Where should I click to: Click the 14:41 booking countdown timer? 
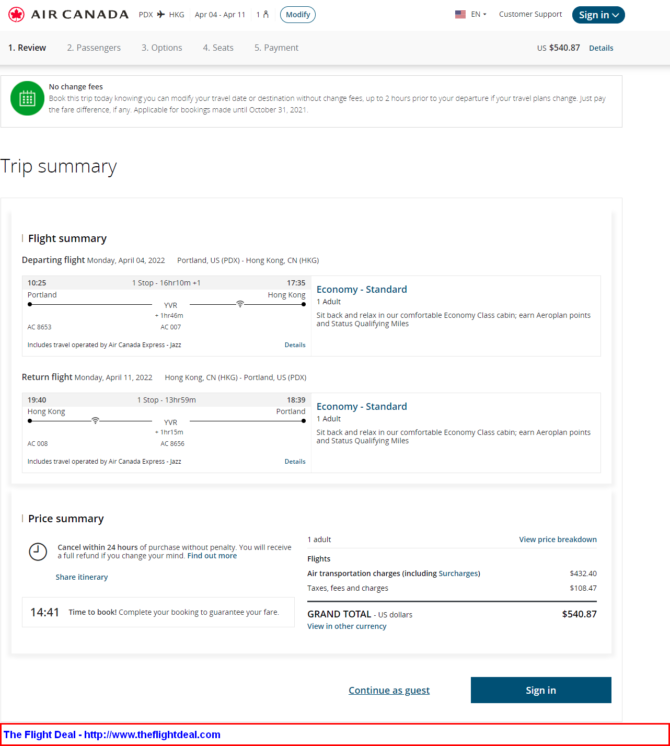tap(45, 612)
